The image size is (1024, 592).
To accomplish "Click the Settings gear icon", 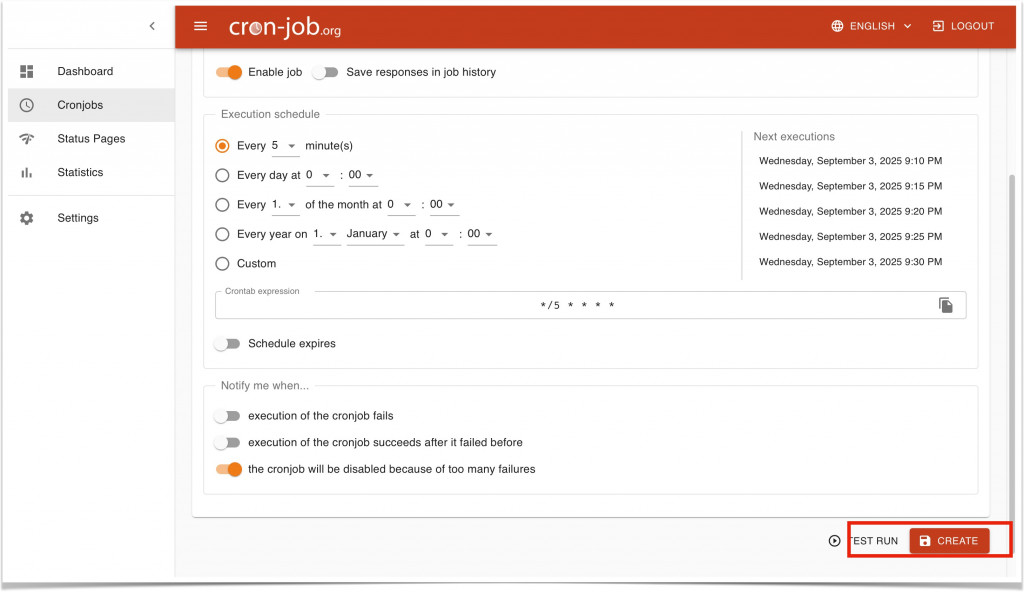I will (27, 218).
